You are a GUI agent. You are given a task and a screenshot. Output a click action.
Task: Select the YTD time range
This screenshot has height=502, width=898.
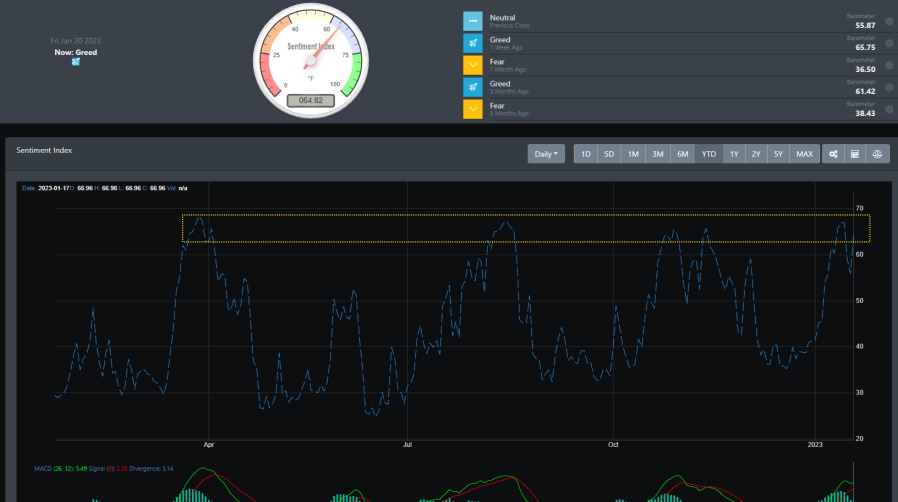click(708, 154)
